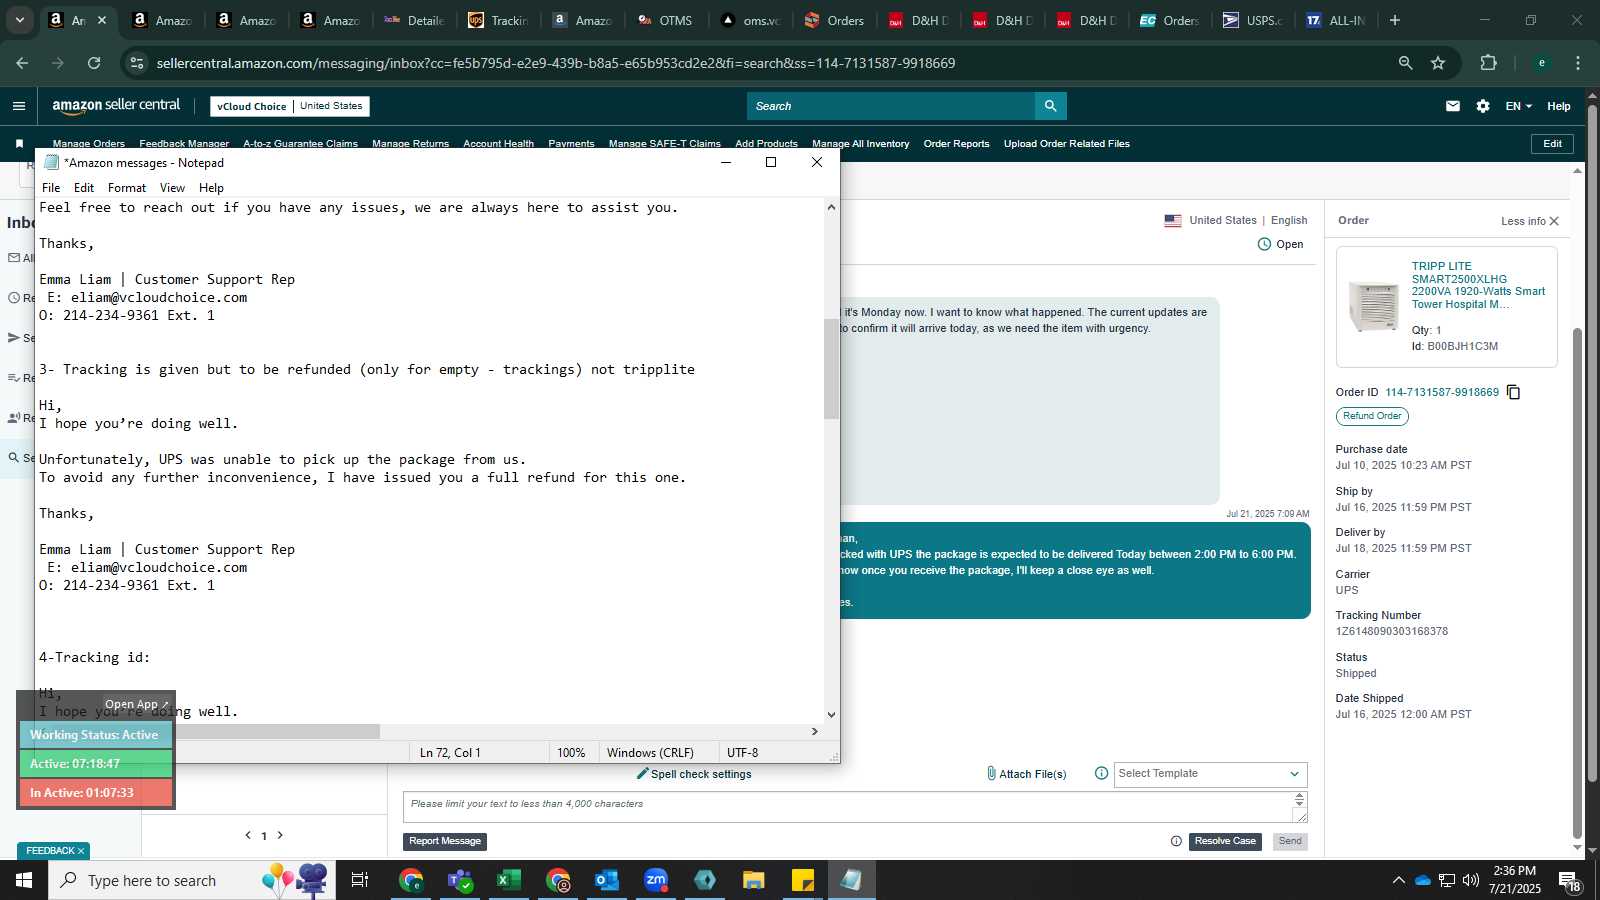Click the Seller Central search field

coord(891,106)
